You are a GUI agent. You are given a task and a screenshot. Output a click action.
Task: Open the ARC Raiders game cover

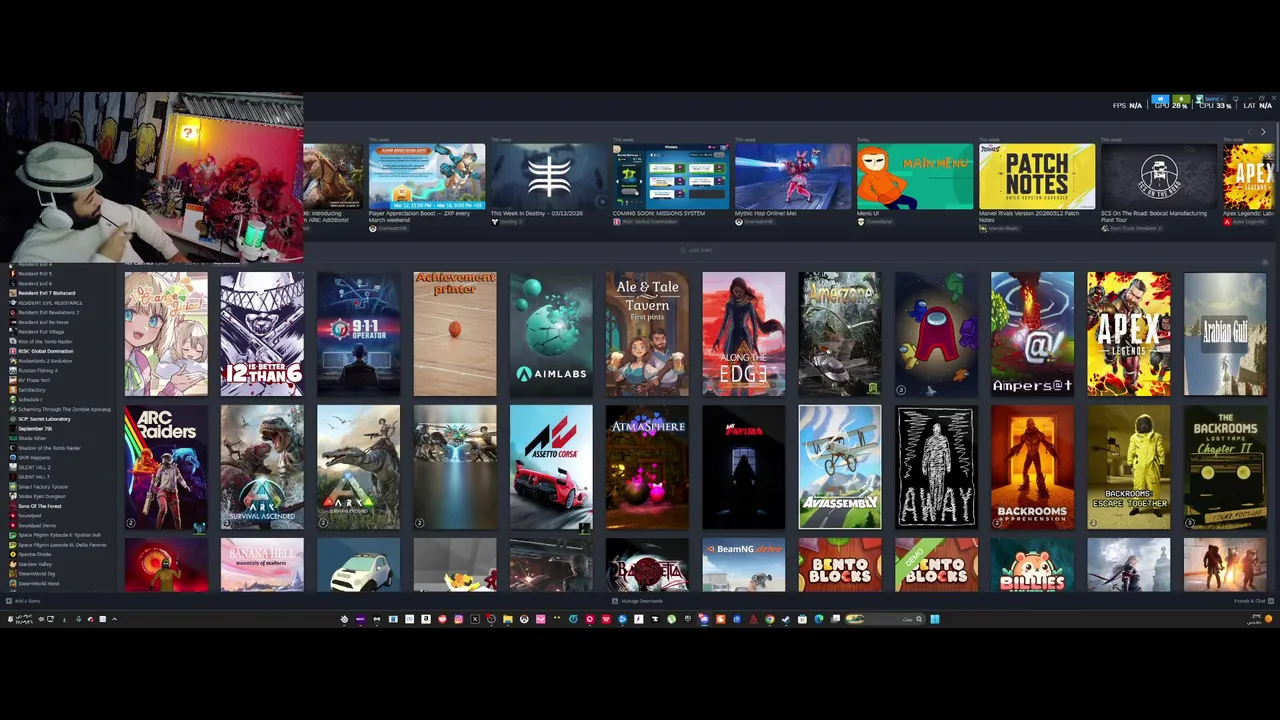point(166,467)
